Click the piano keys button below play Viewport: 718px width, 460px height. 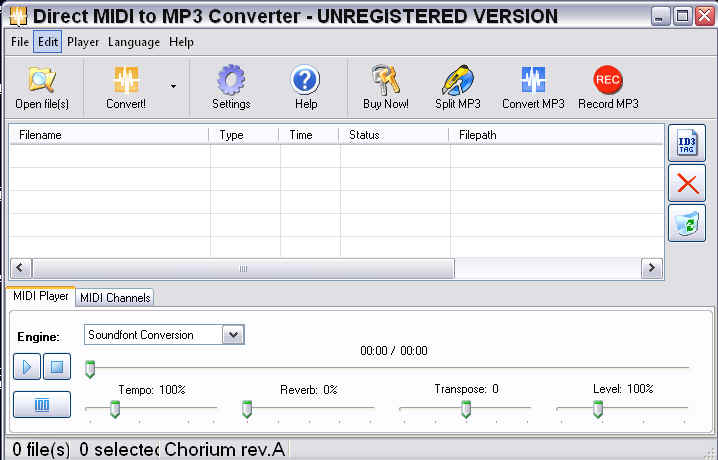click(x=42, y=405)
